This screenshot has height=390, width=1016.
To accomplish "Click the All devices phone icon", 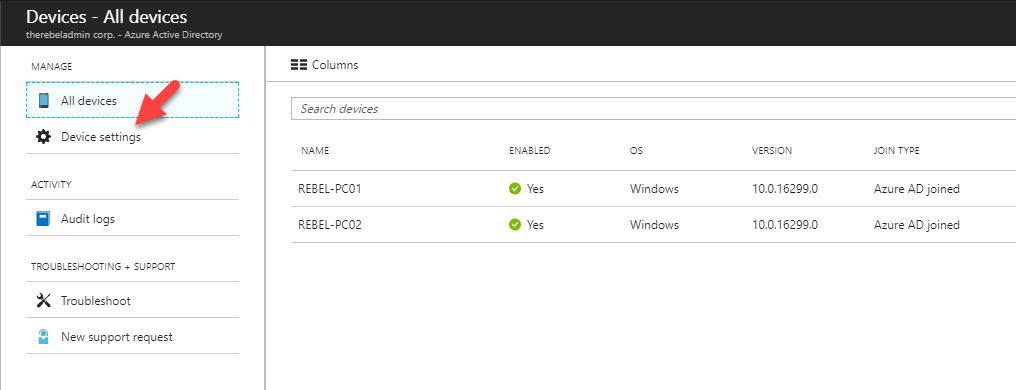I will point(43,100).
